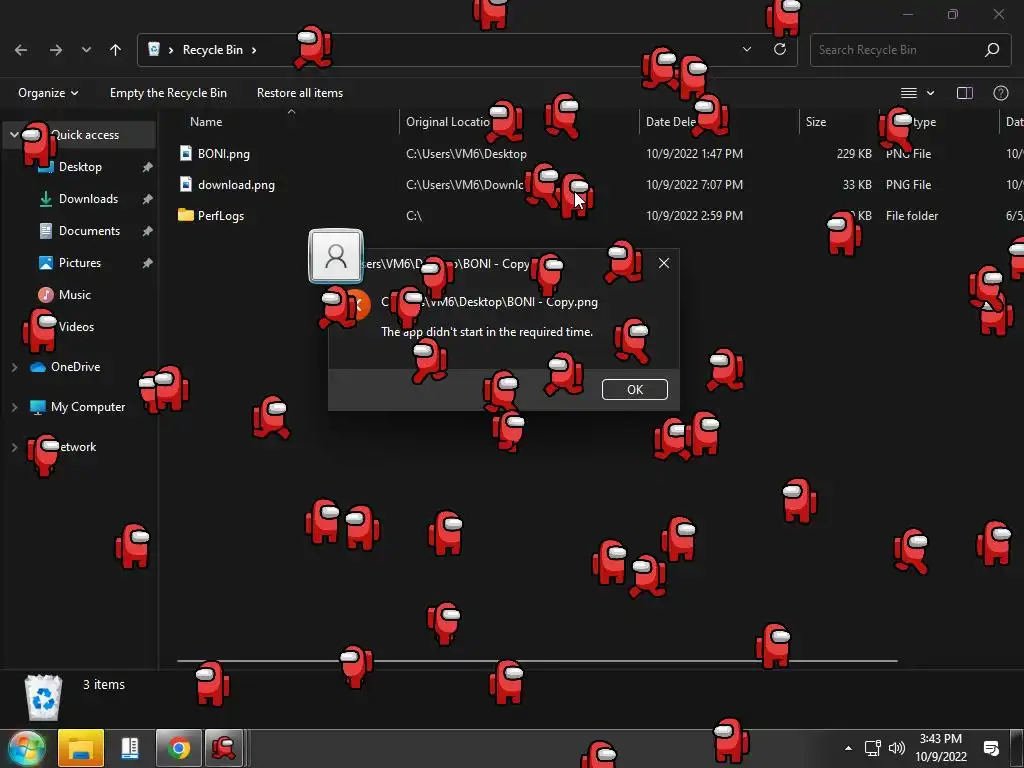Click the Recycle Bin icon in address bar
This screenshot has height=768, width=1024.
coord(154,50)
